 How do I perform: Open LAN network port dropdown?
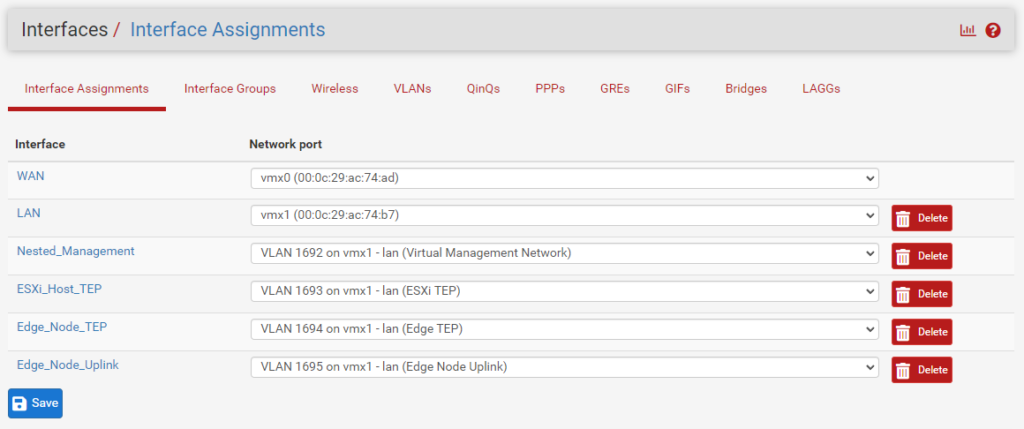(x=564, y=215)
